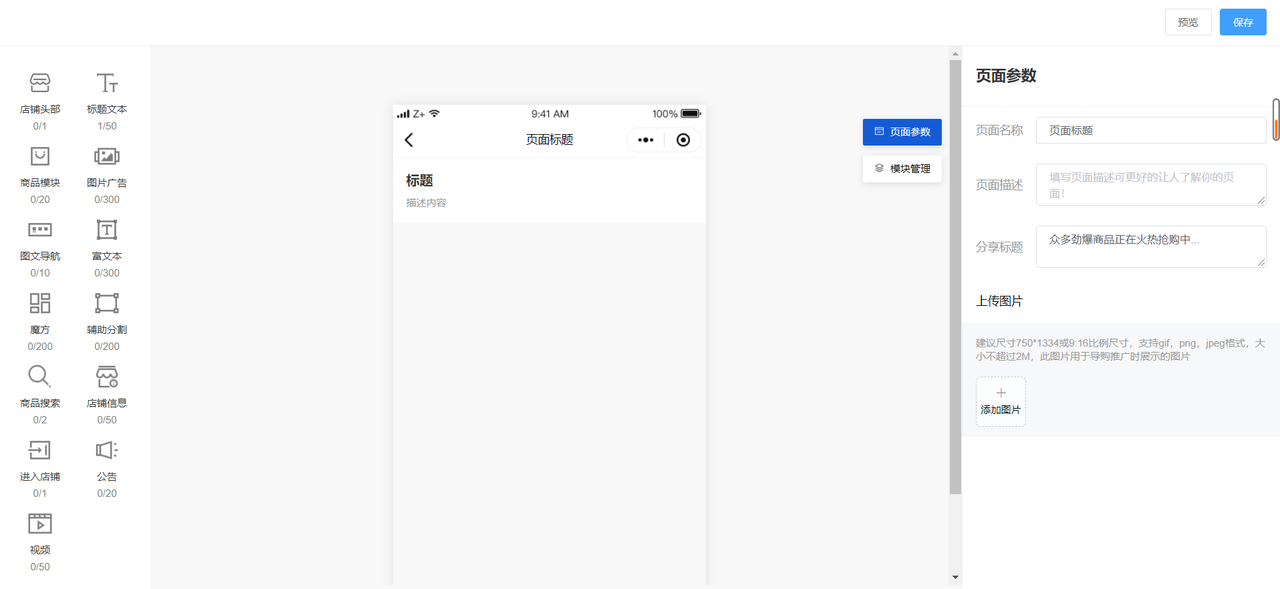Screen dimensions: 1280x589
Task: Insert the 商品搜索 product search module
Action: point(40,395)
